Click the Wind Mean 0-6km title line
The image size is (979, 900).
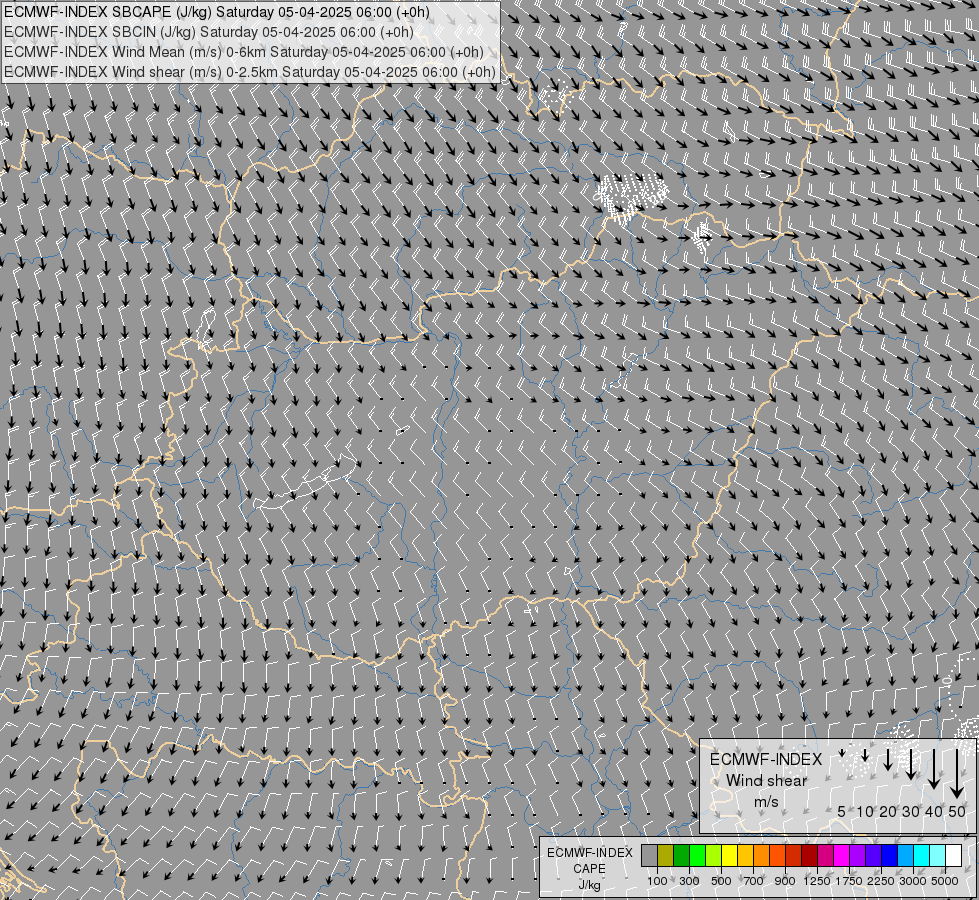pos(244,52)
